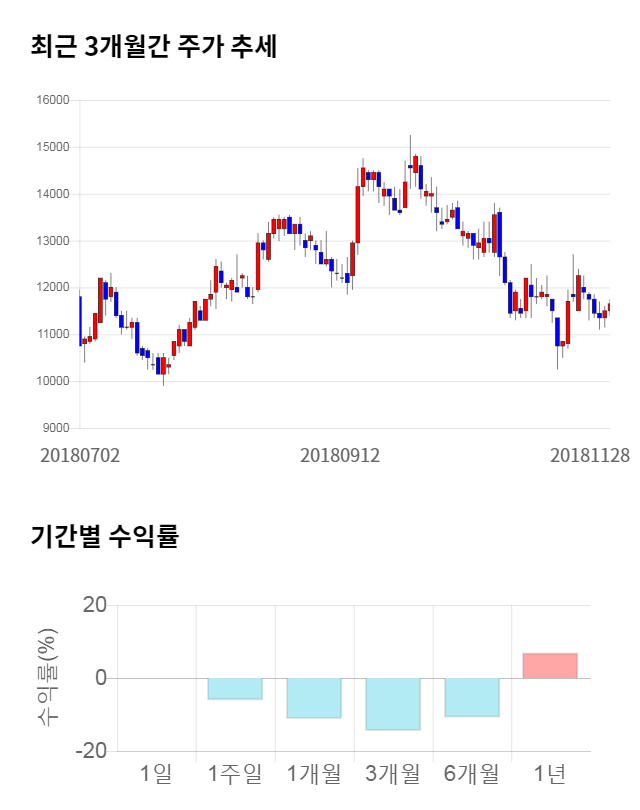
Task: Click the "기간별 수익률" section heading
Action: 104,535
